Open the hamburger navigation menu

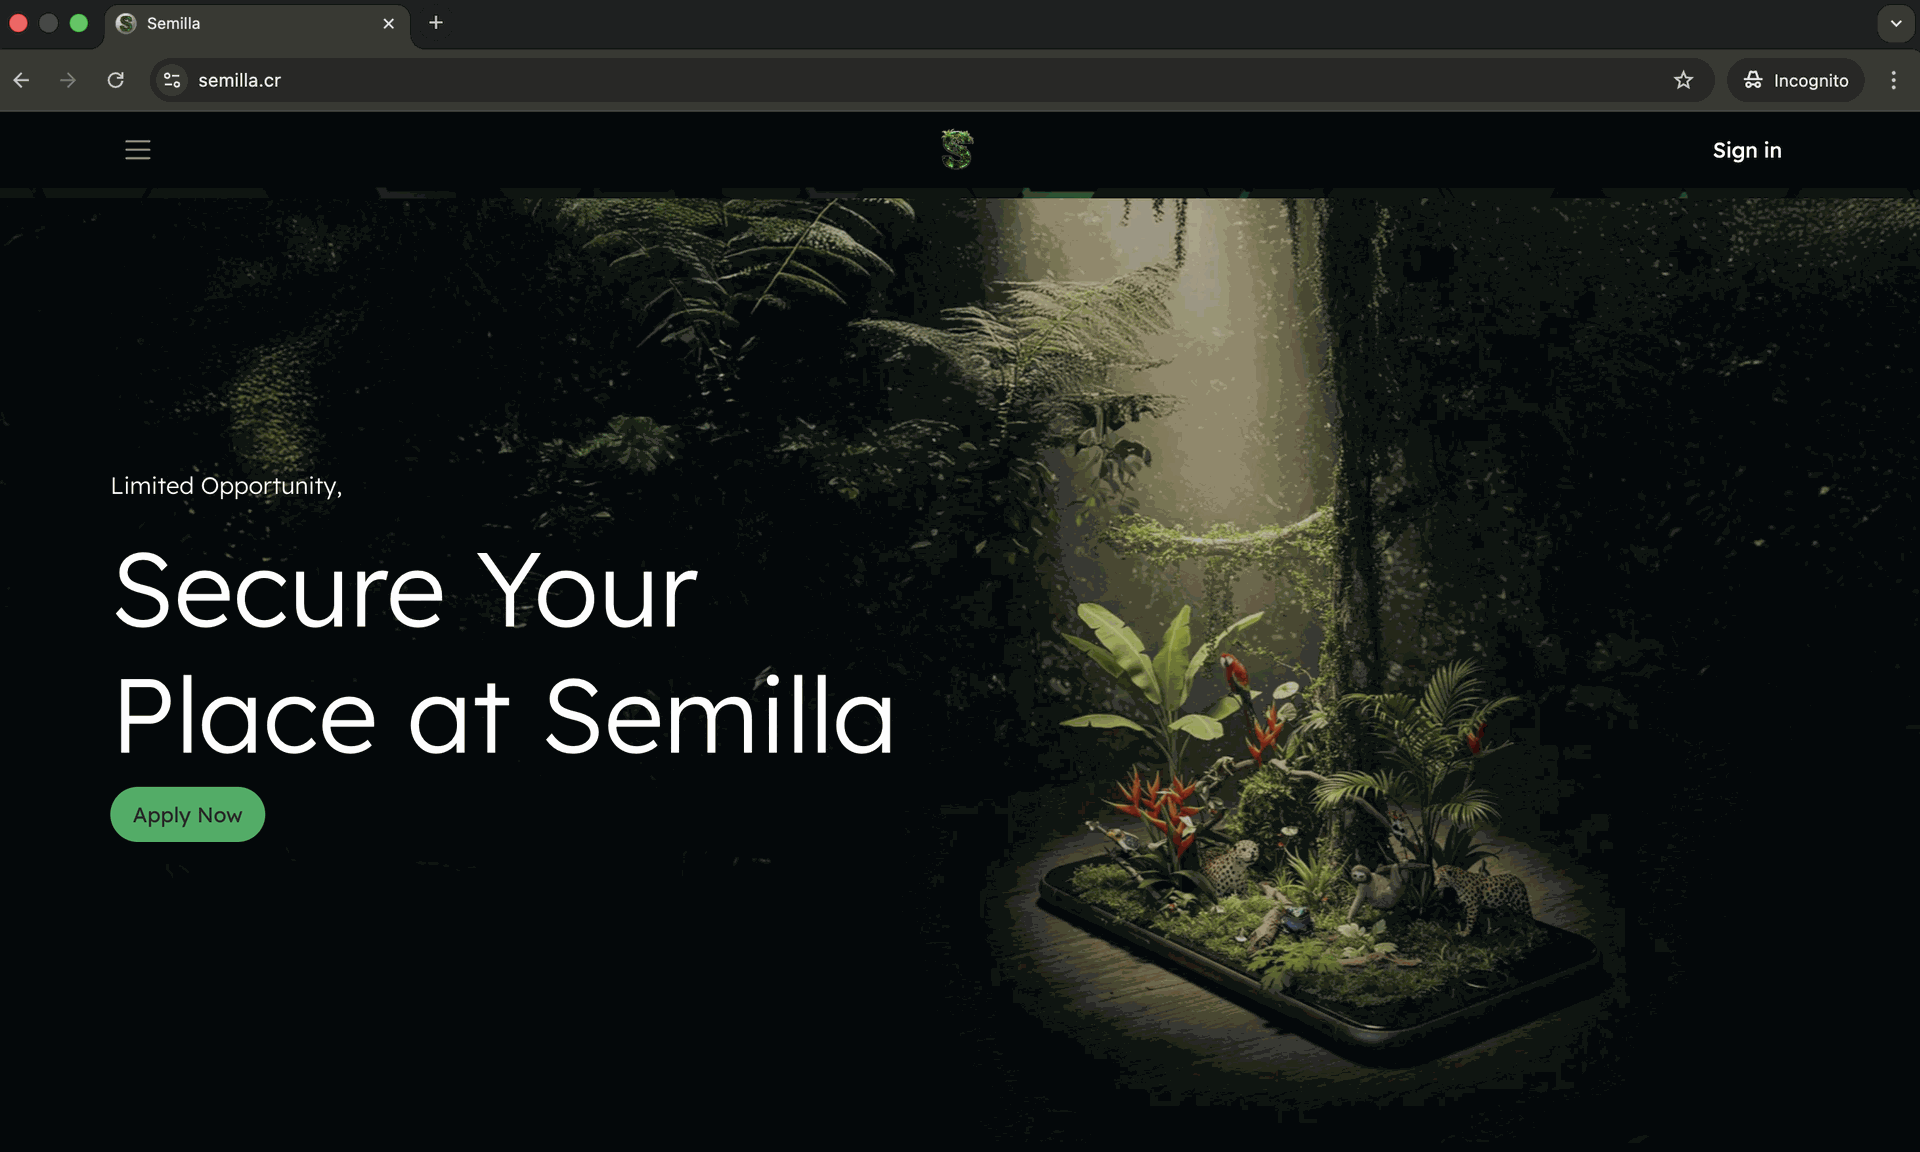point(138,150)
